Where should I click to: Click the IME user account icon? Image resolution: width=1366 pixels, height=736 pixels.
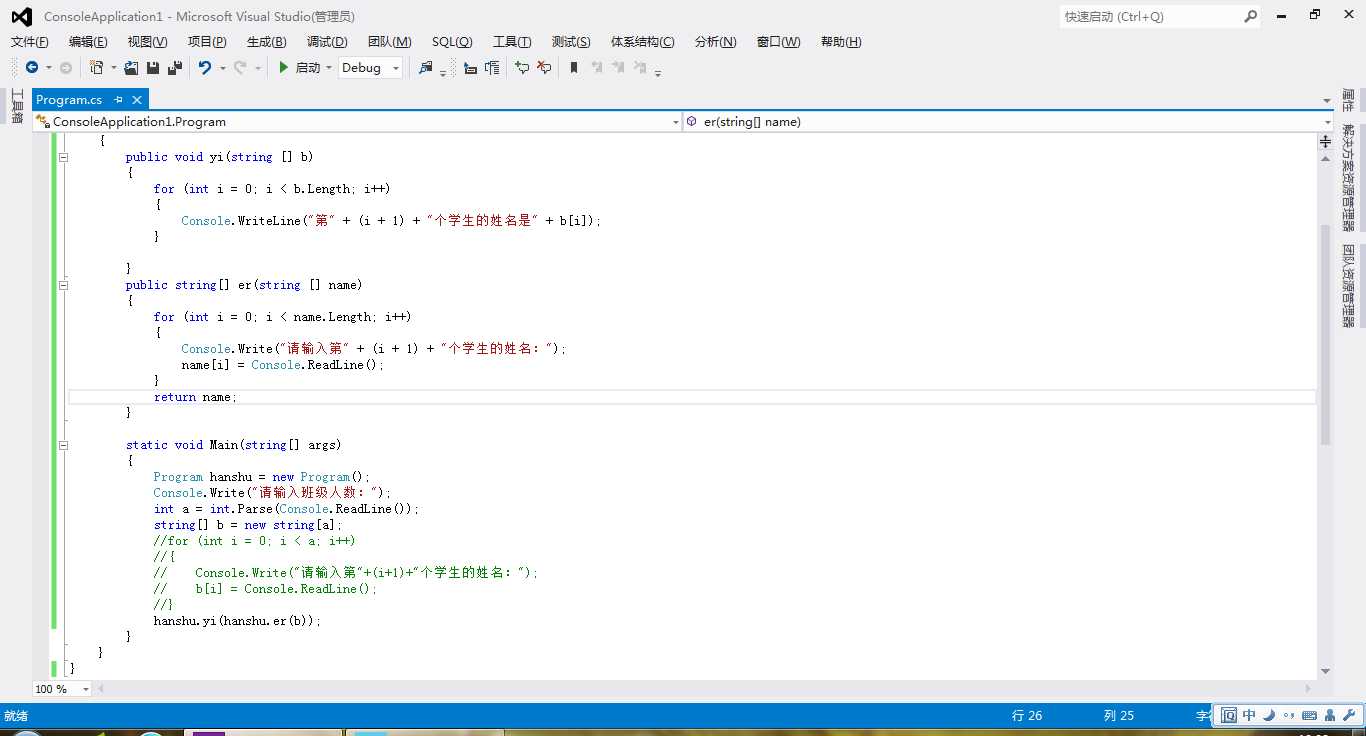pyautogui.click(x=1330, y=715)
